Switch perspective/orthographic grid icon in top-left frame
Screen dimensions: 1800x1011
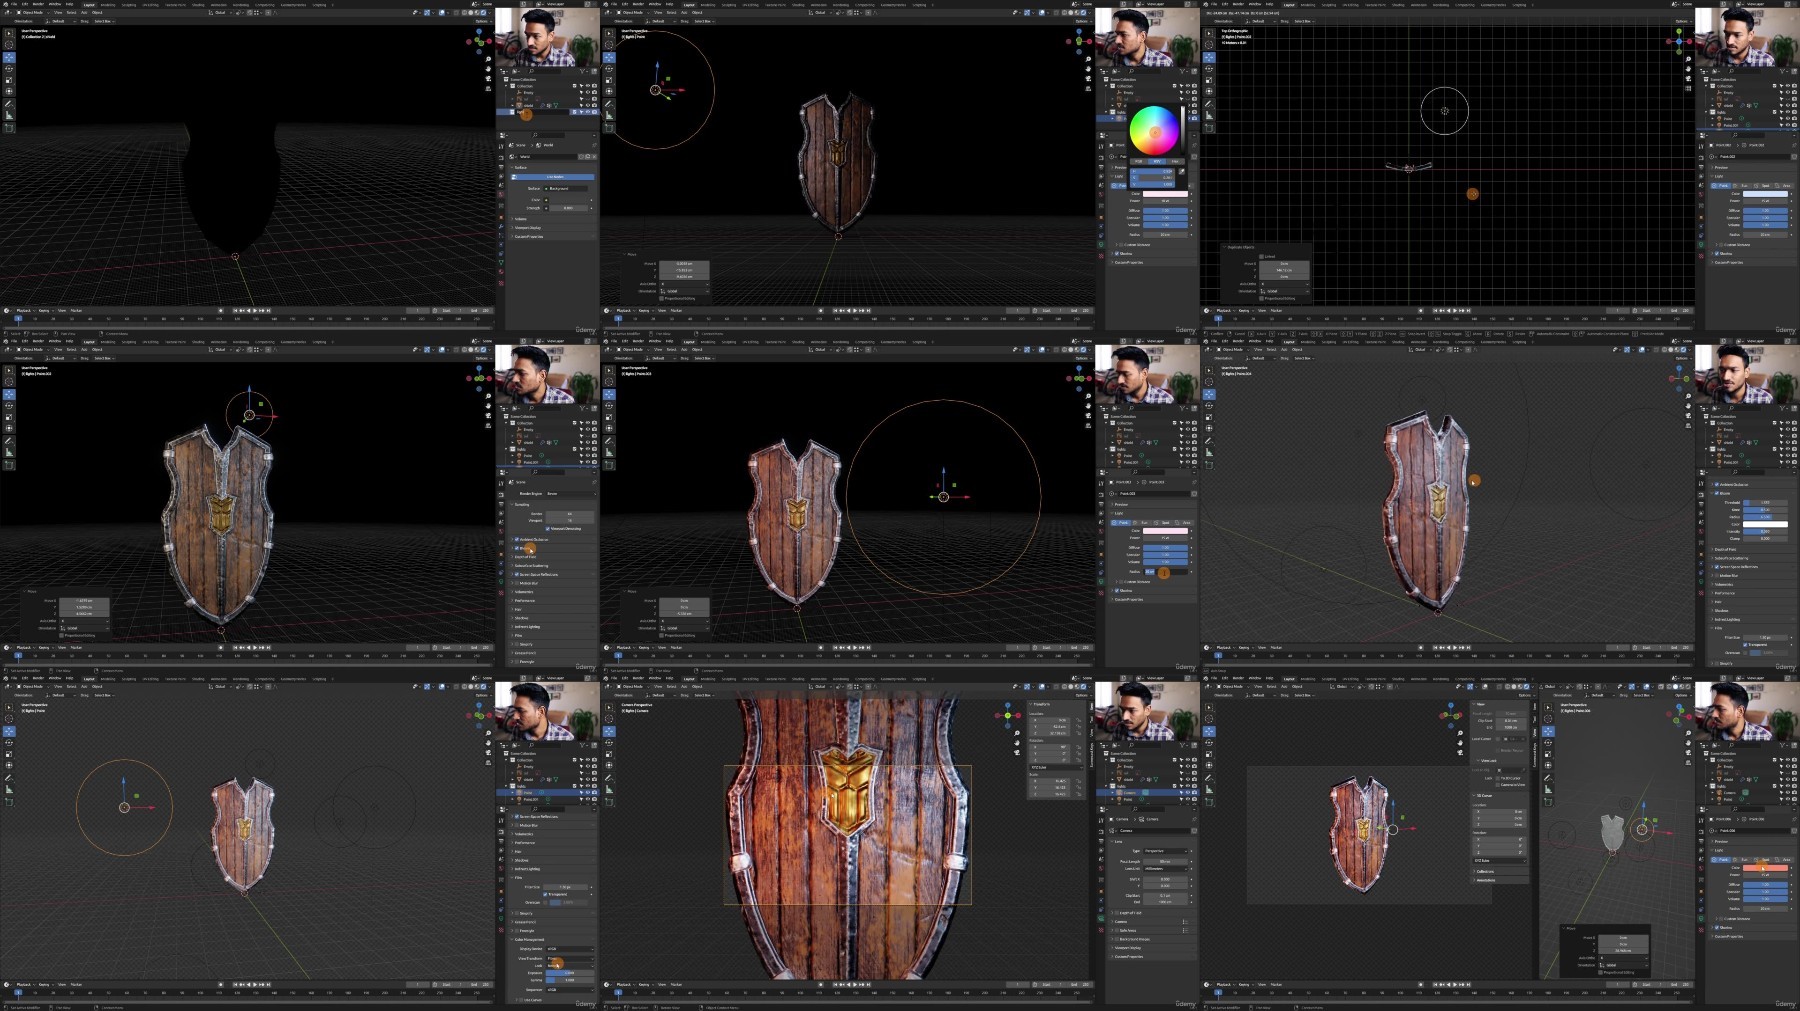point(488,89)
